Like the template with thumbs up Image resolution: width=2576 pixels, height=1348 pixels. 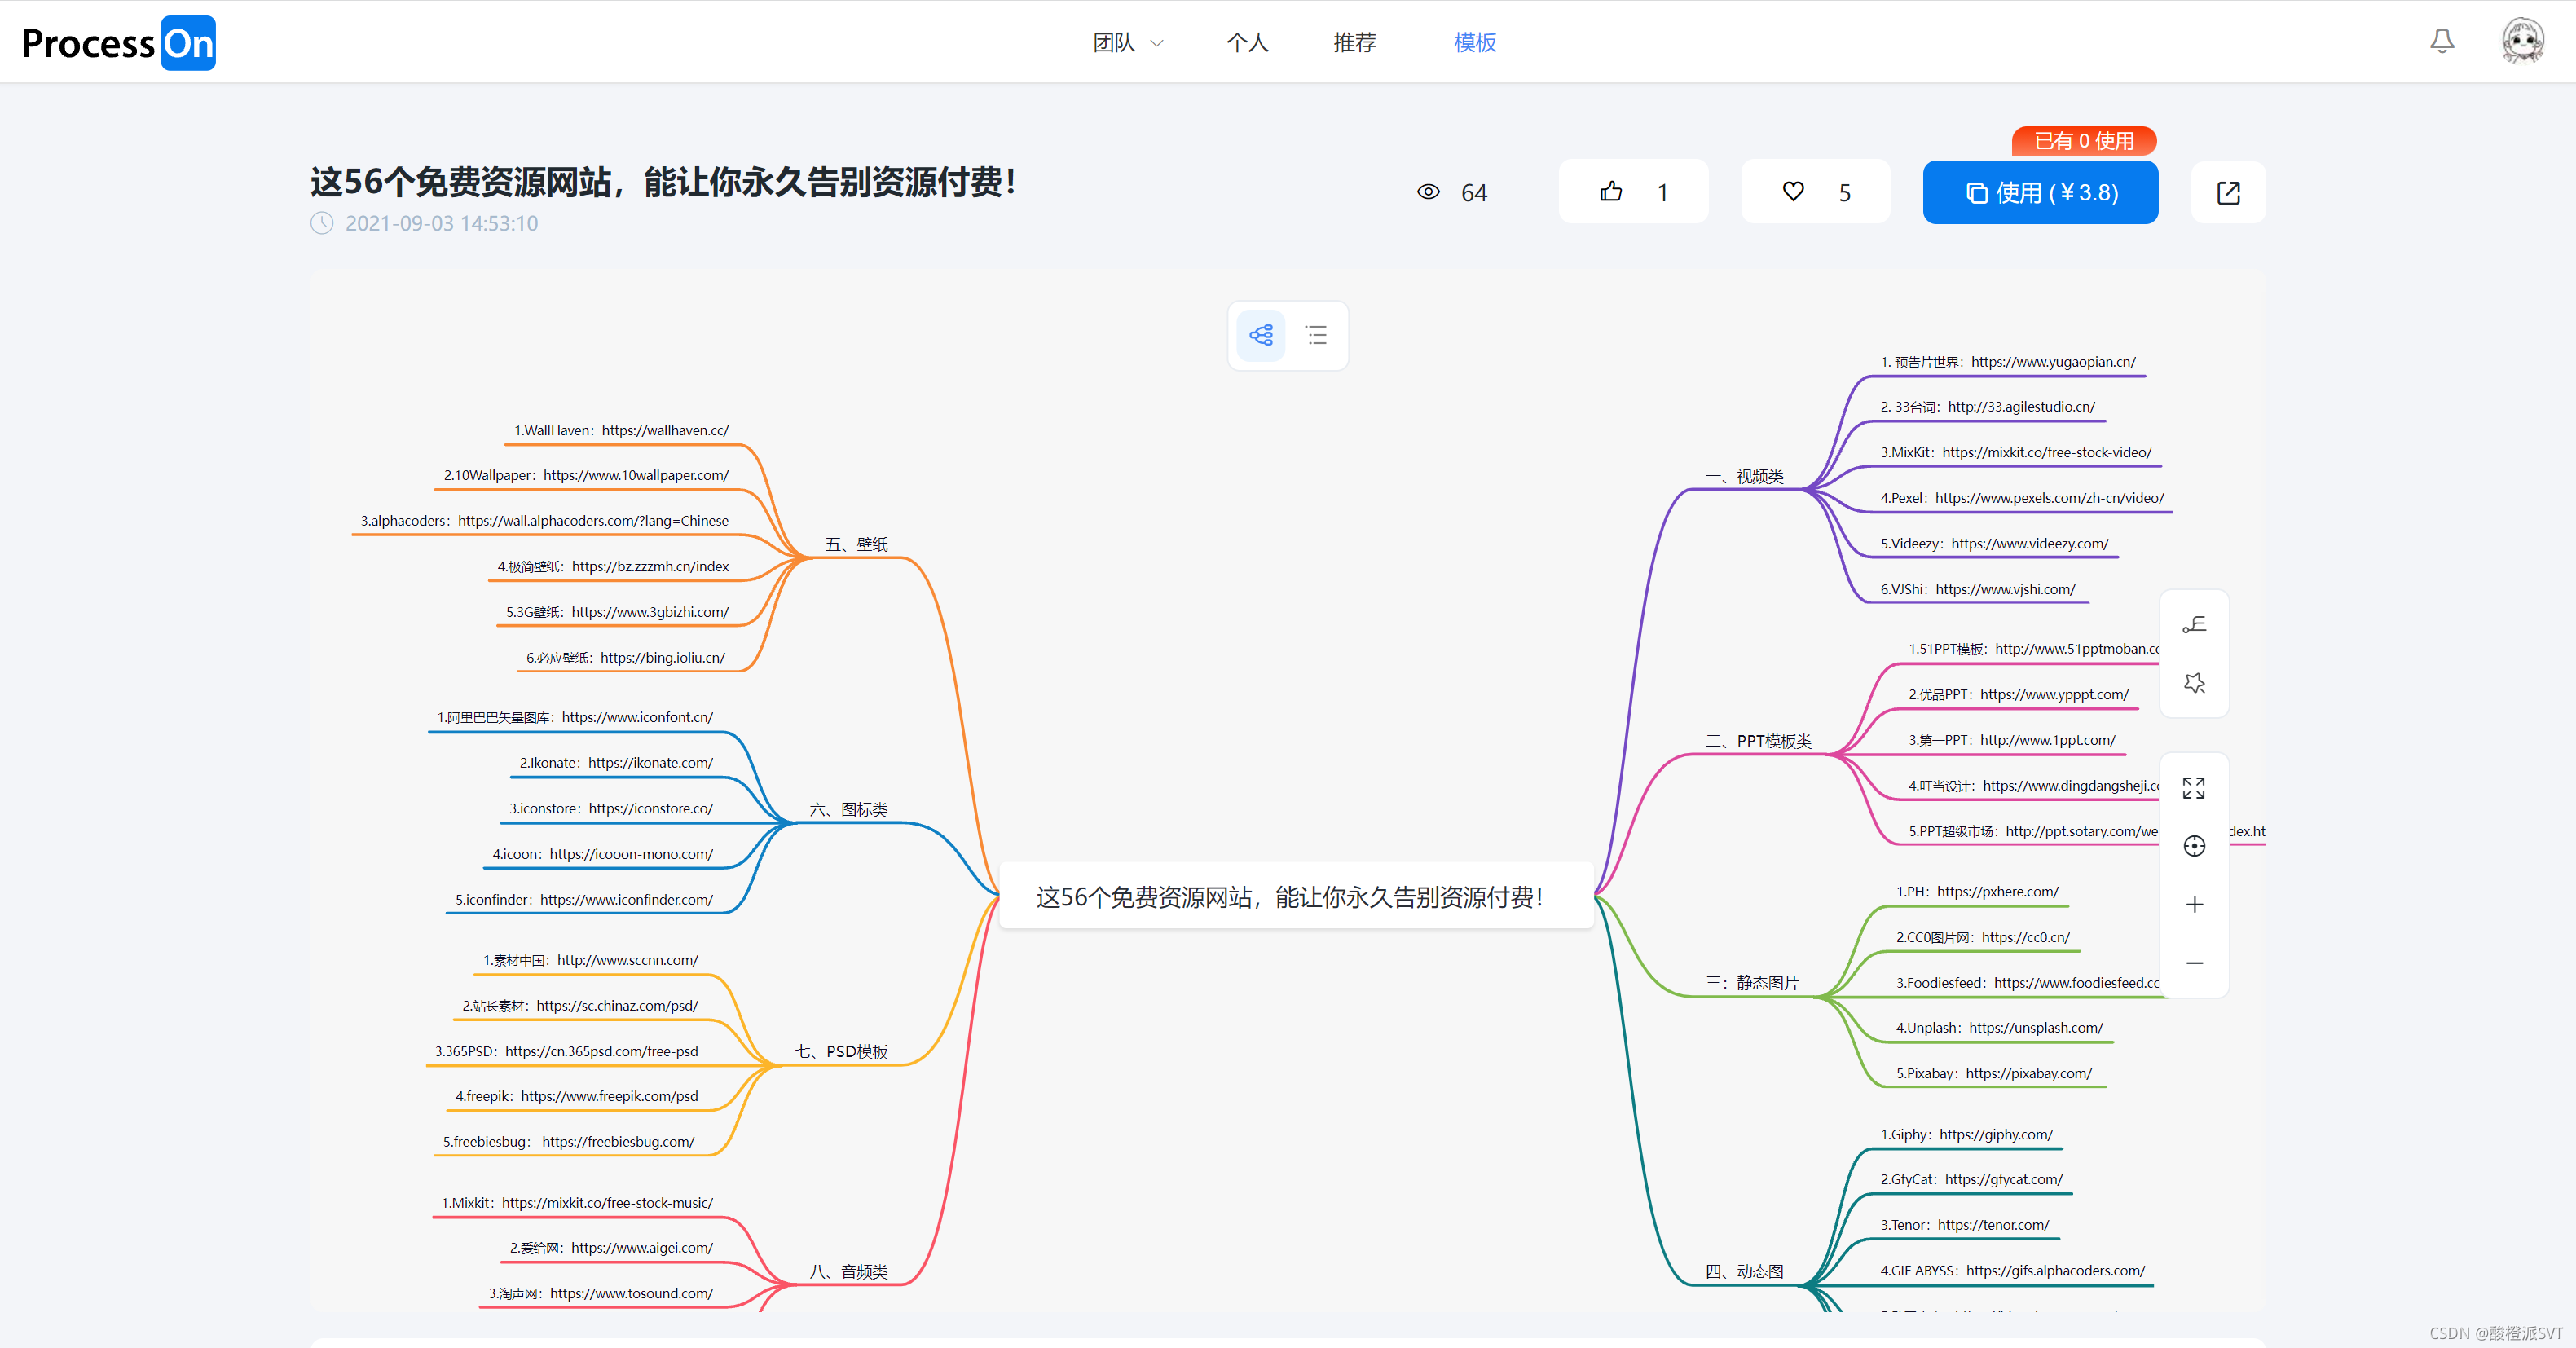coord(1632,192)
